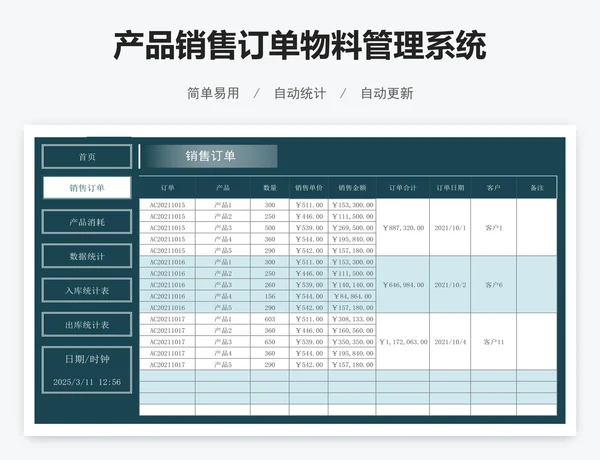Click the 销售单价 column header
This screenshot has height=460, width=600.
(x=309, y=188)
